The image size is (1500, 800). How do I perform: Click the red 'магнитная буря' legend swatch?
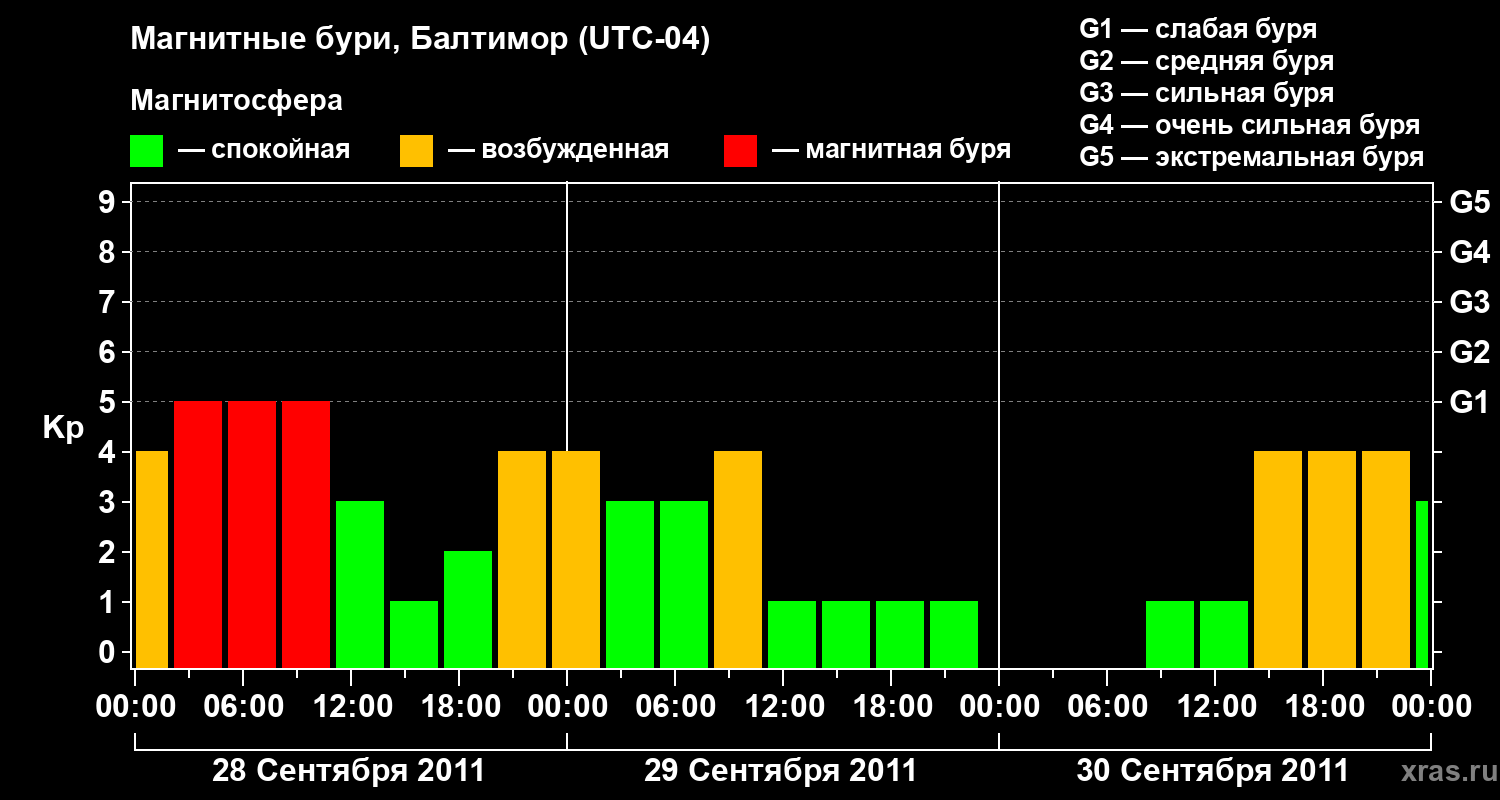(x=740, y=151)
